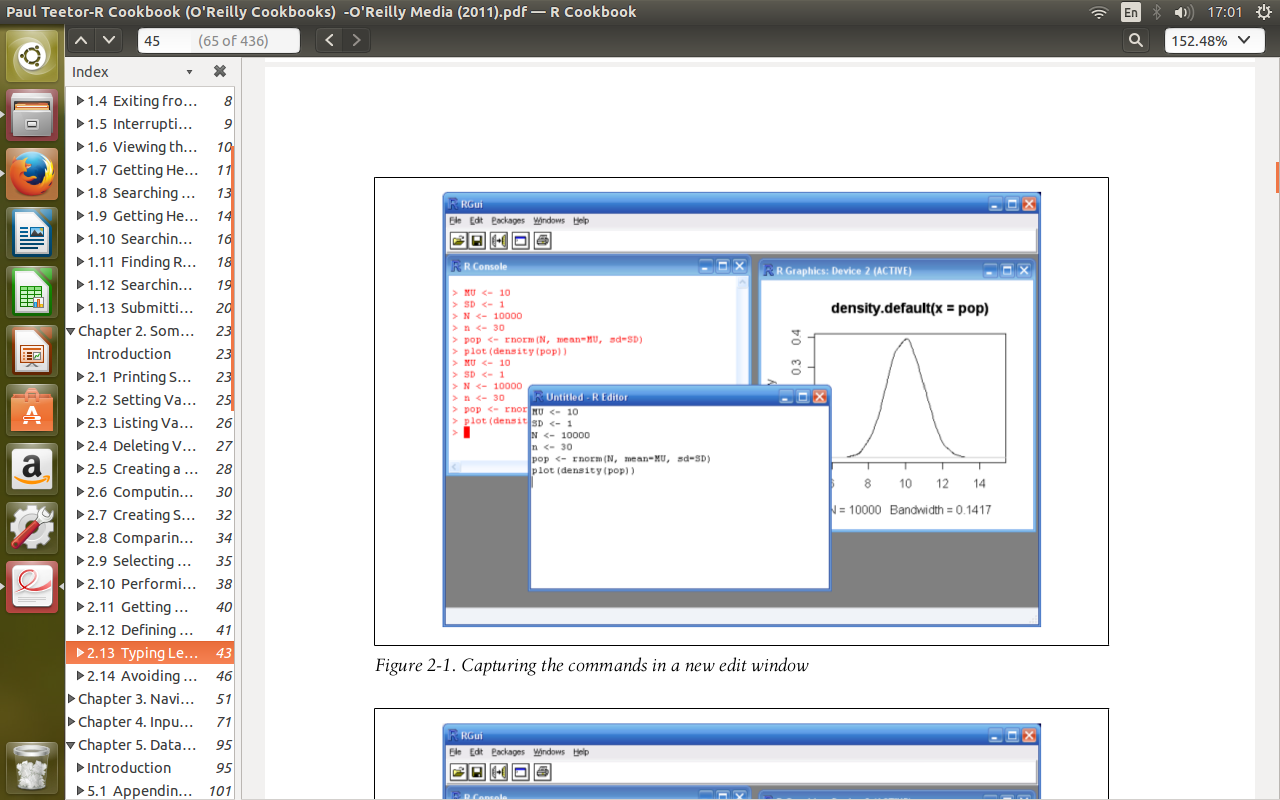Open Ubuntu Dash from the launcher
This screenshot has width=1280, height=800.
point(32,56)
